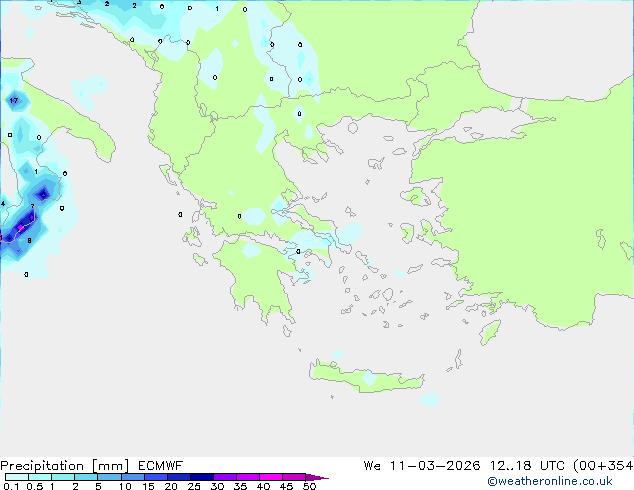The height and width of the screenshot is (490, 634).
Task: Click the legend label '35'
Action: 240,486
